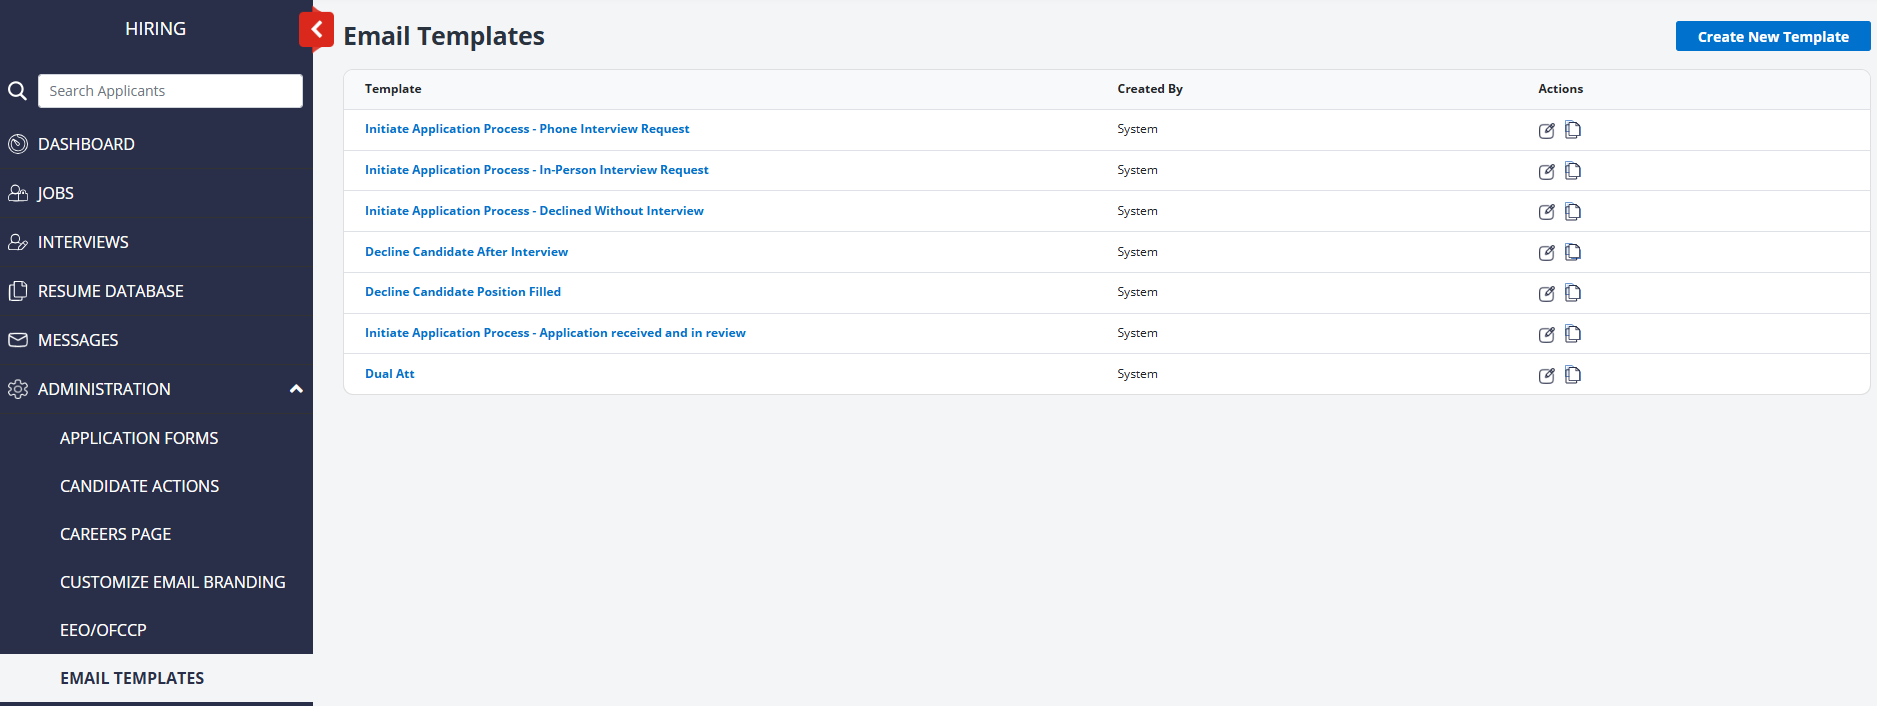Duplicate the Declined Without Interview template
Screen dimensions: 1877x706
tap(1573, 212)
